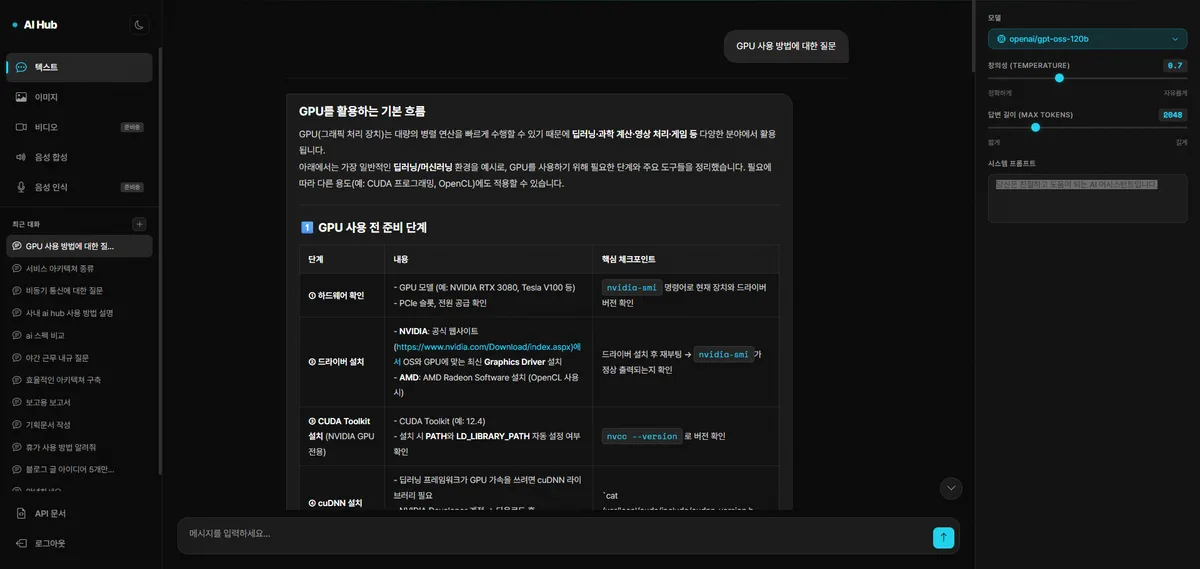Open chat '비동기 통신에 대한 질문'

point(79,290)
